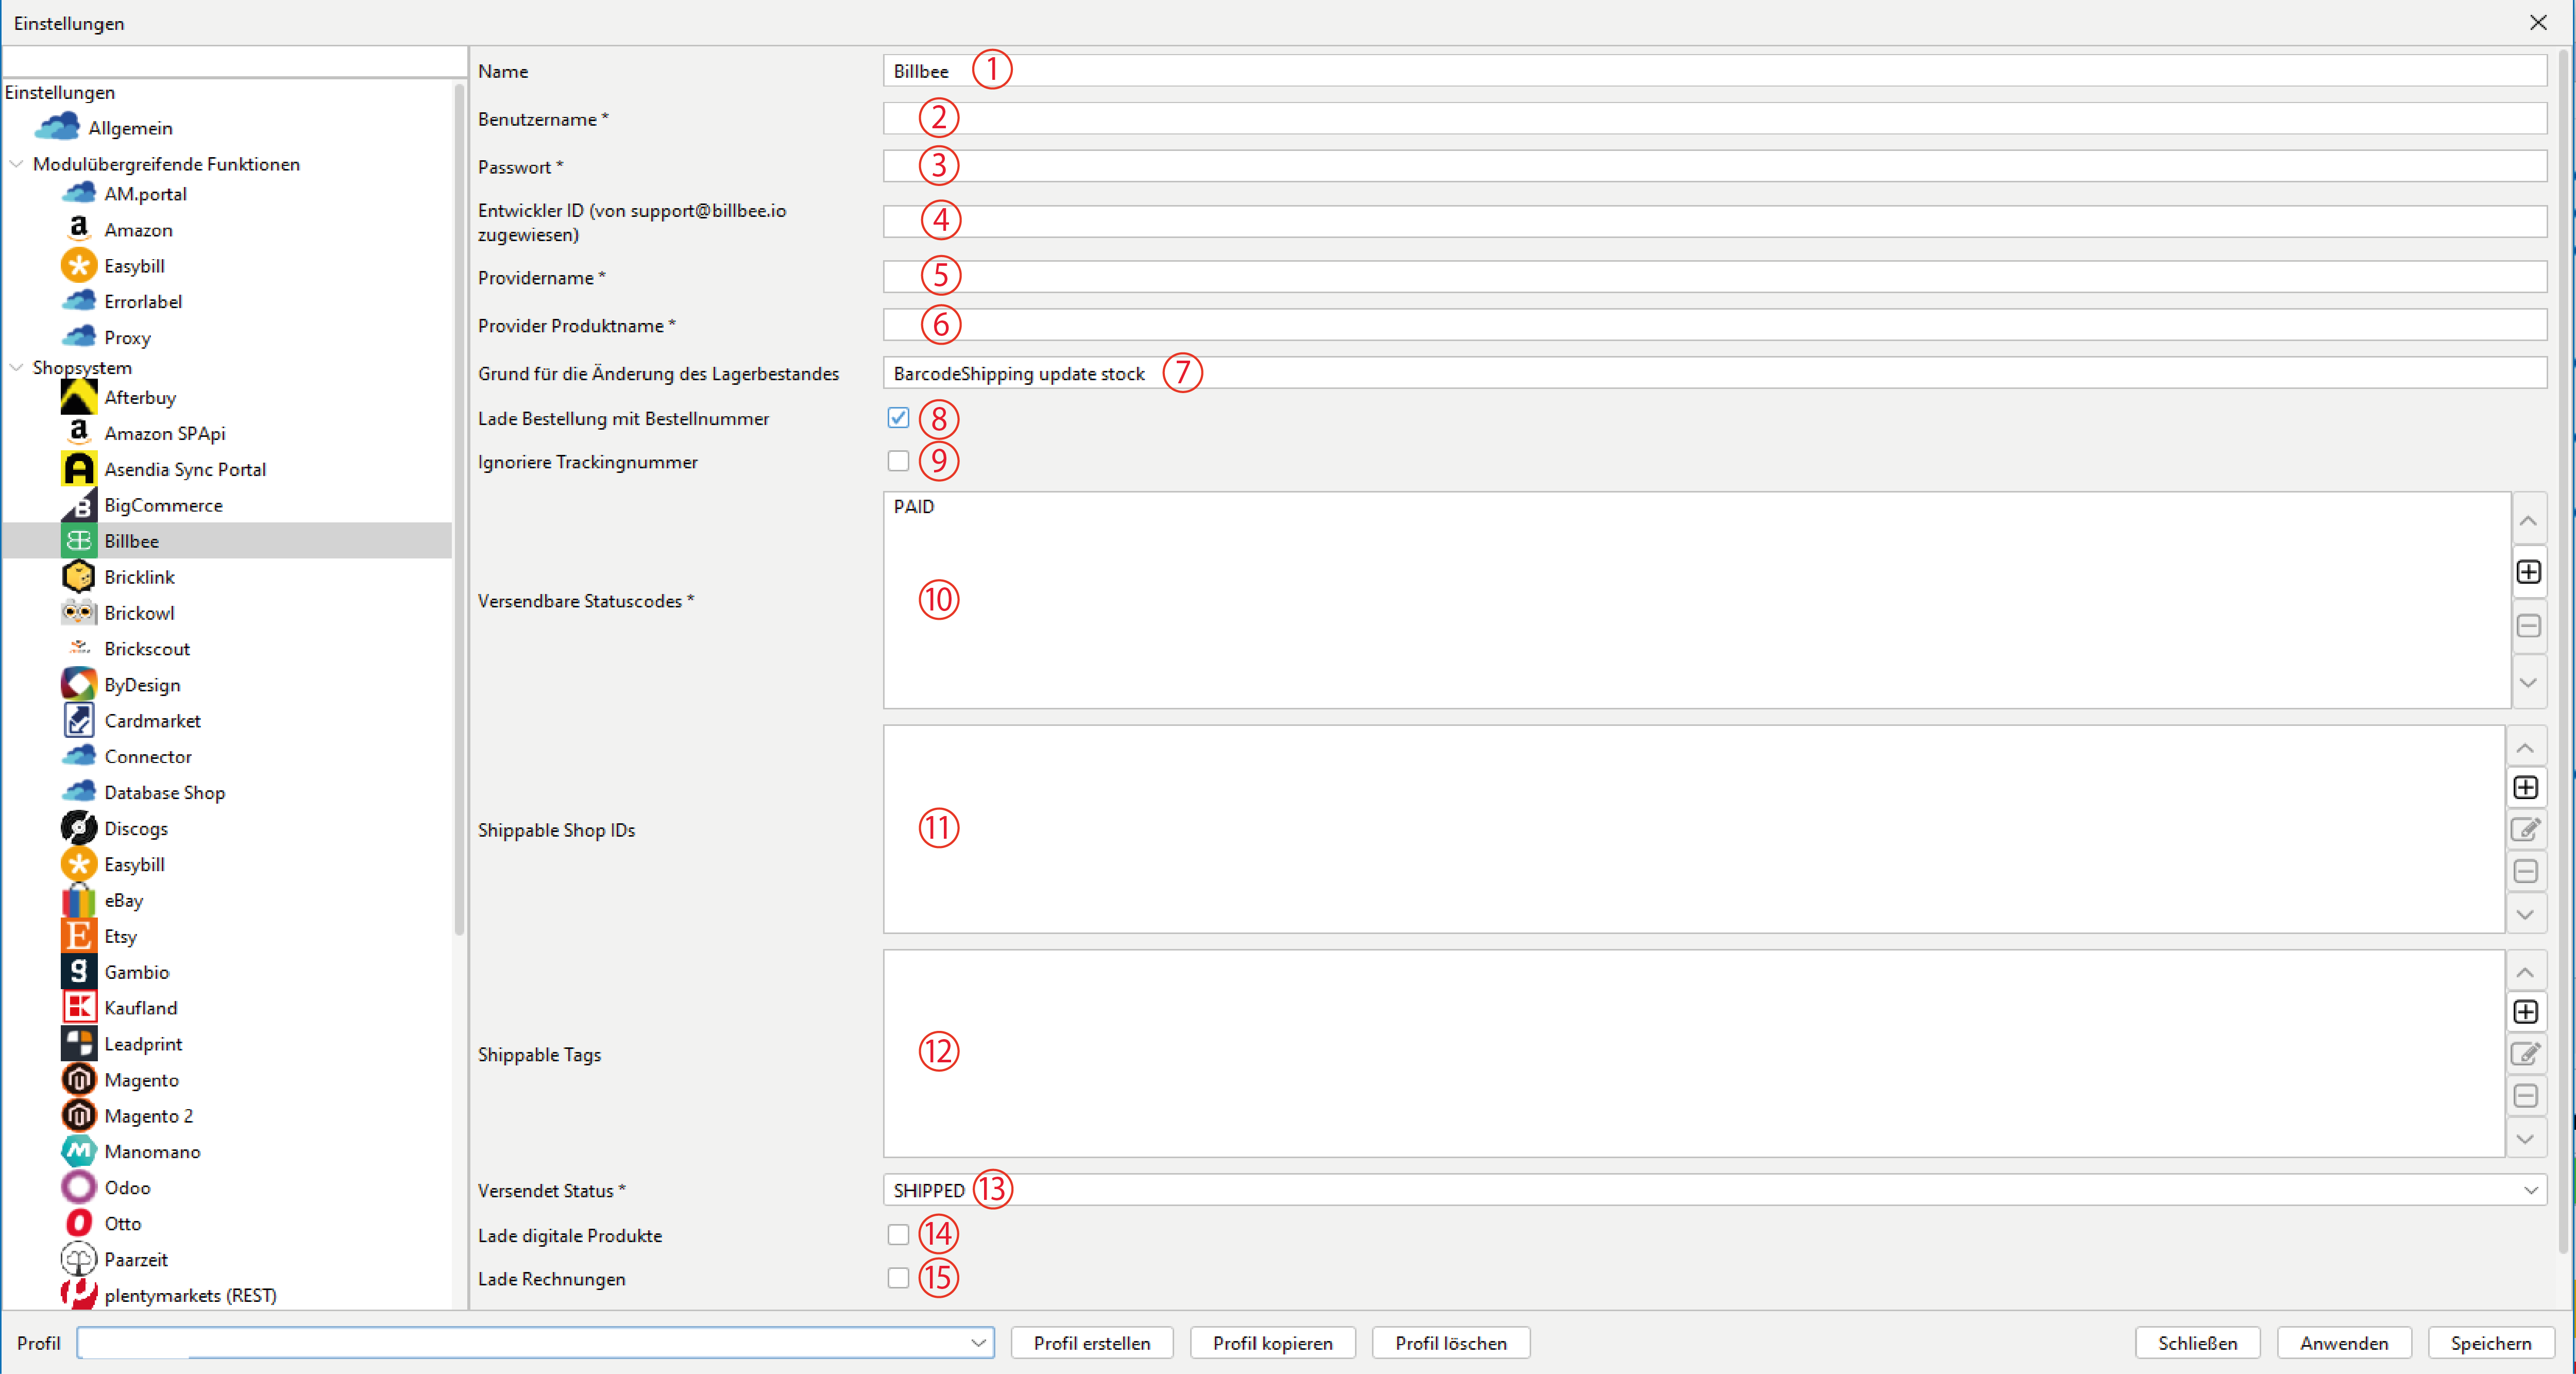Move Shippable Shop IDs entry down
2576x1374 pixels.
pyautogui.click(x=2526, y=914)
